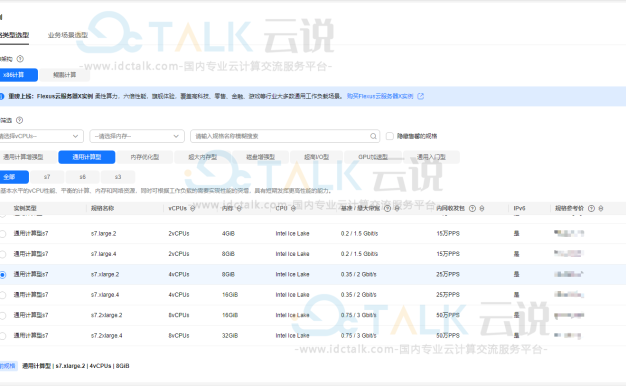Click the 32GiB memory cell
The width and height of the screenshot is (626, 386).
[230, 336]
